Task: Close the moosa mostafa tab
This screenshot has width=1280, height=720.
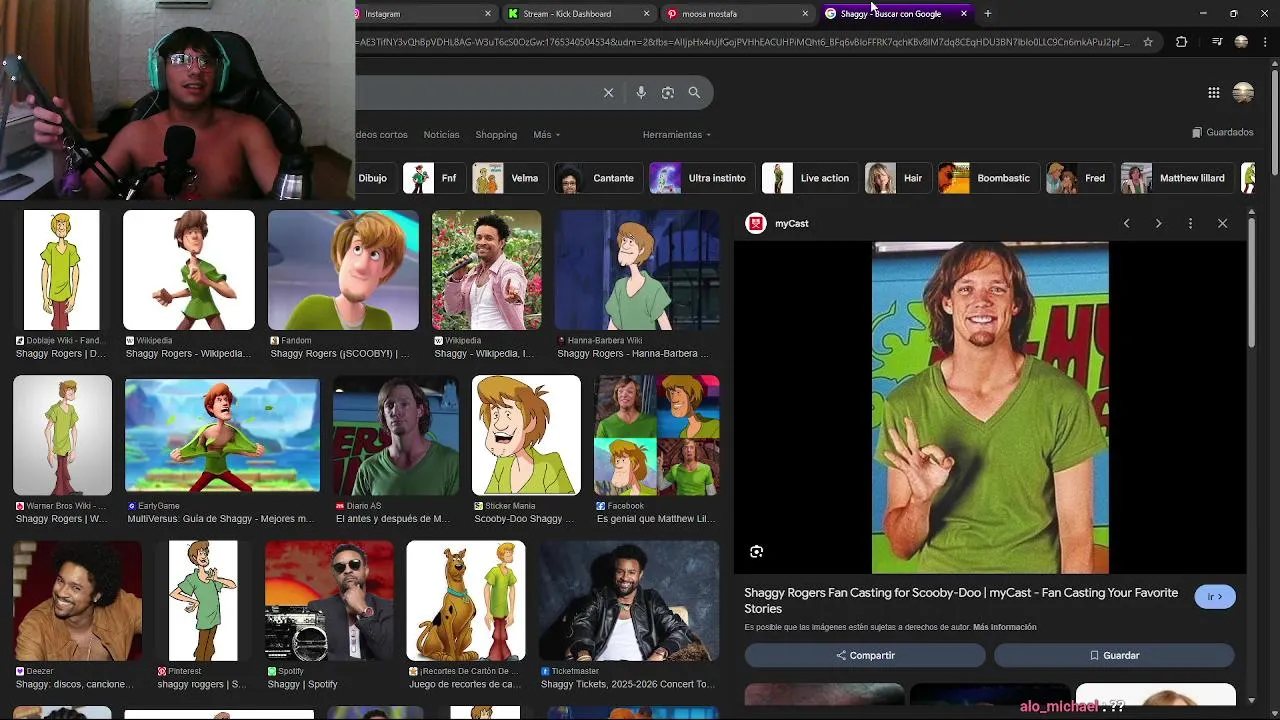Action: pos(805,14)
